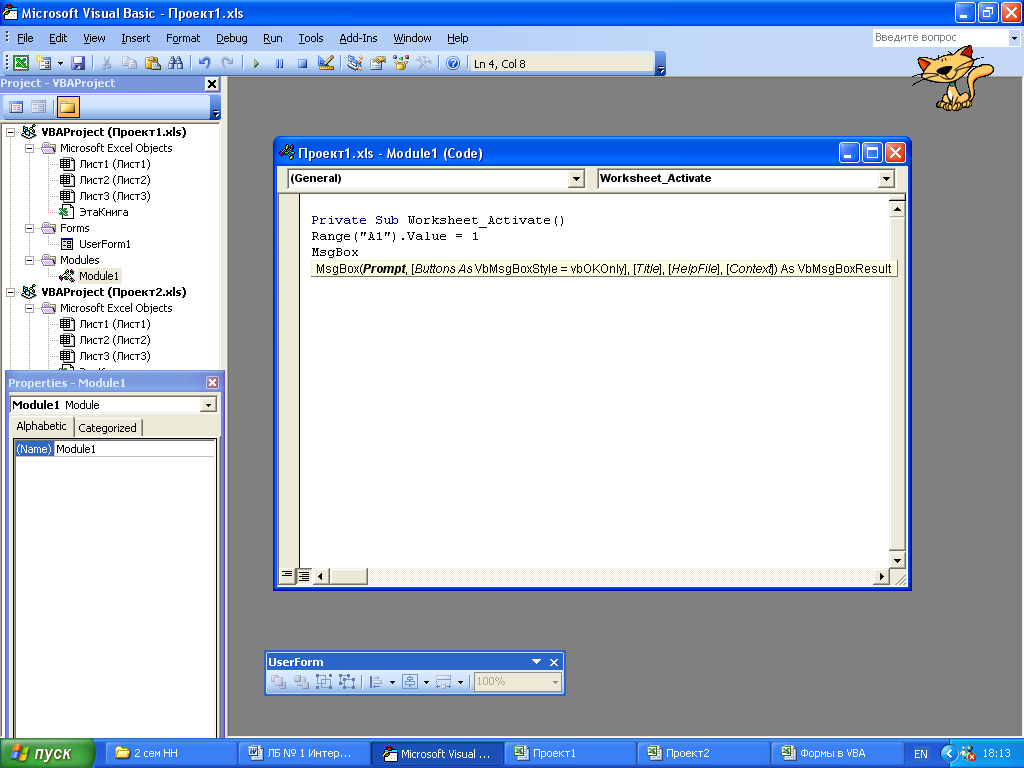This screenshot has height=768, width=1024.
Task: Open the Add-Ins menu
Action: click(x=358, y=38)
